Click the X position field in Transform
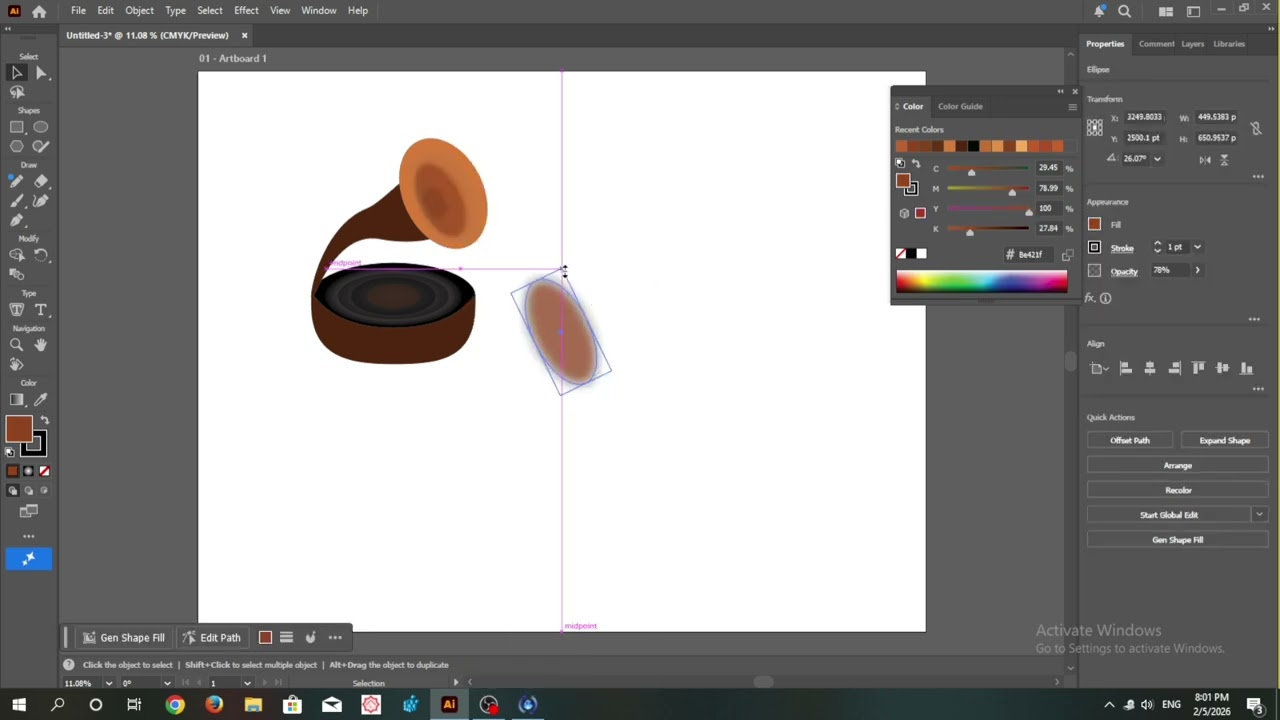This screenshot has width=1280, height=720. (1144, 117)
